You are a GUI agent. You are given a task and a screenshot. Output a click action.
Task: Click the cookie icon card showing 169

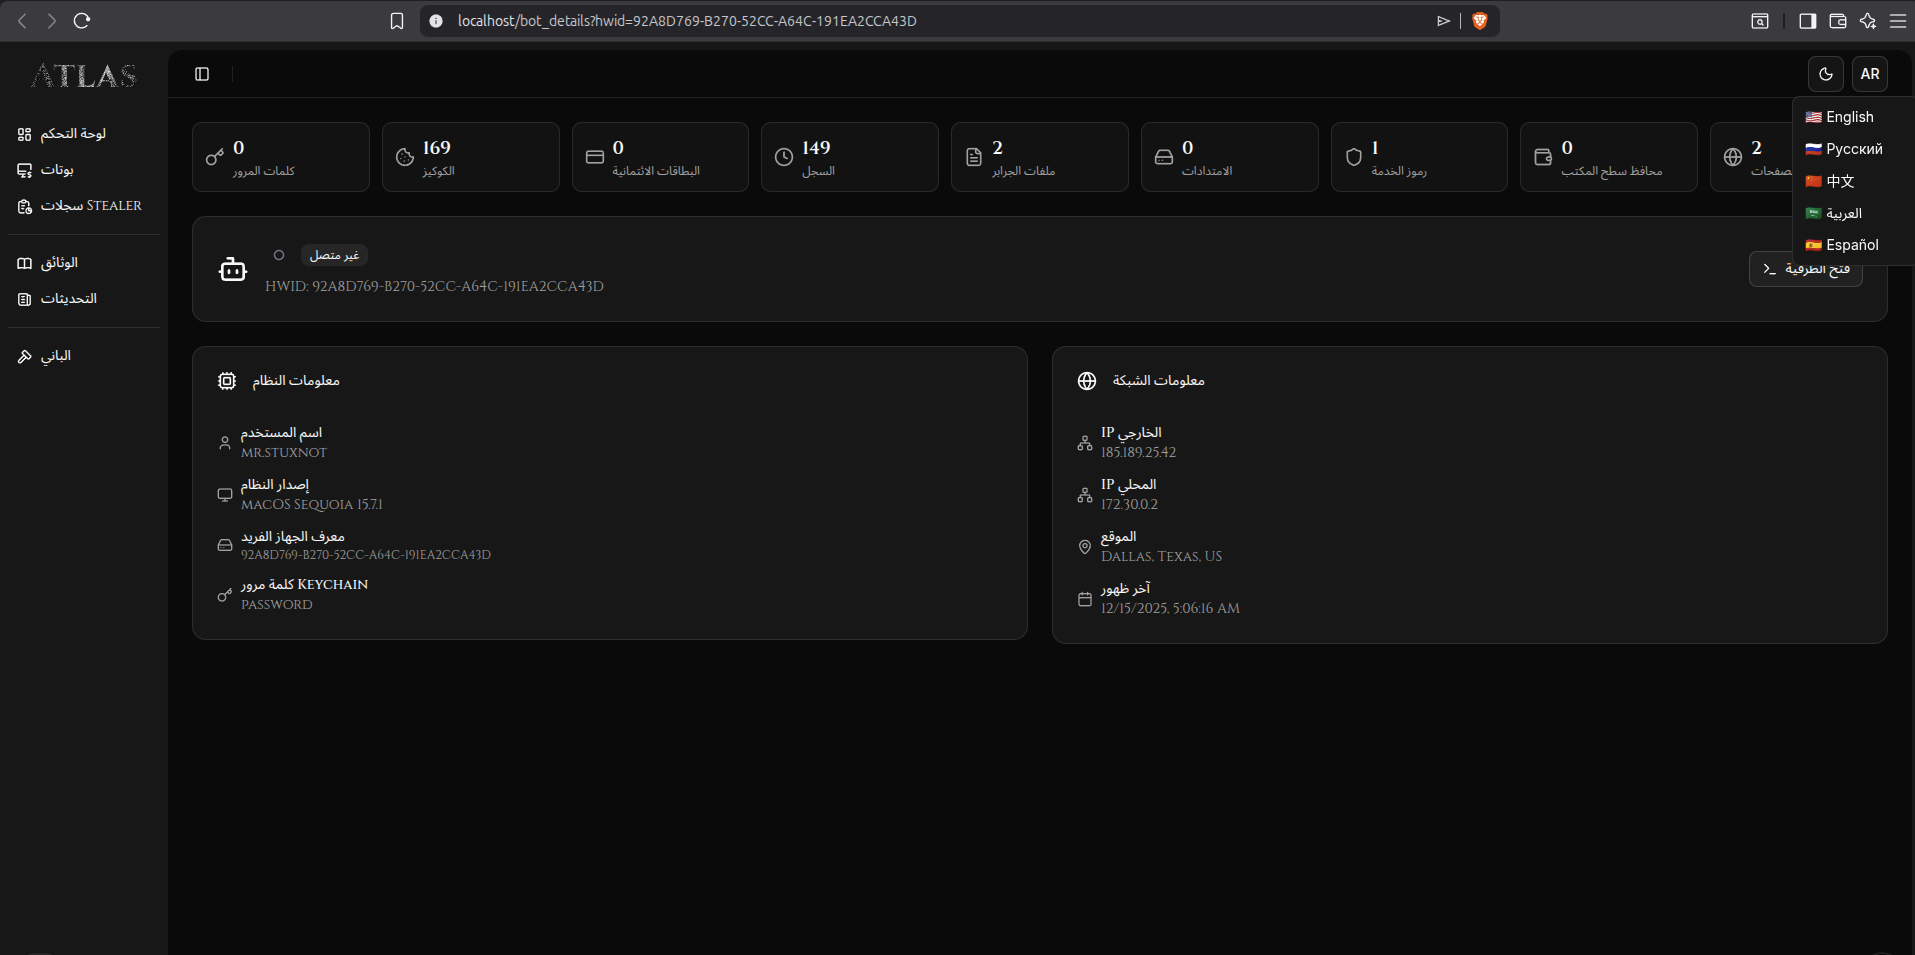click(x=405, y=157)
